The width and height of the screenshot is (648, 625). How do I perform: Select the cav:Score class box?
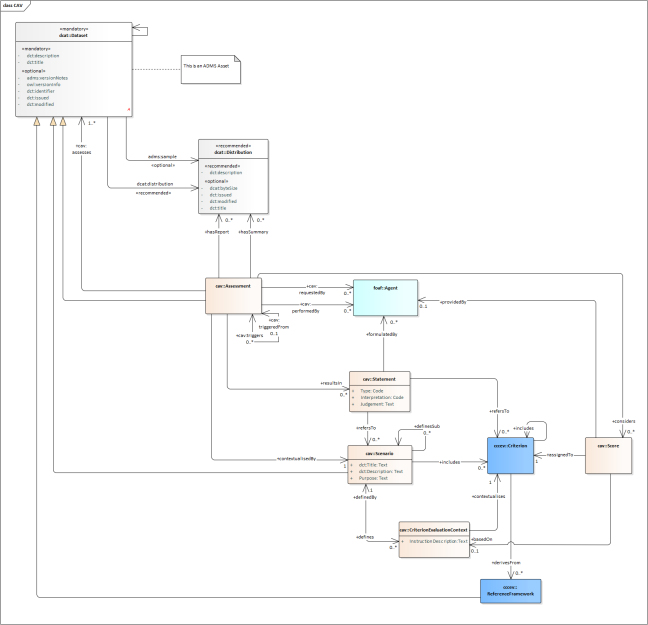(x=608, y=456)
